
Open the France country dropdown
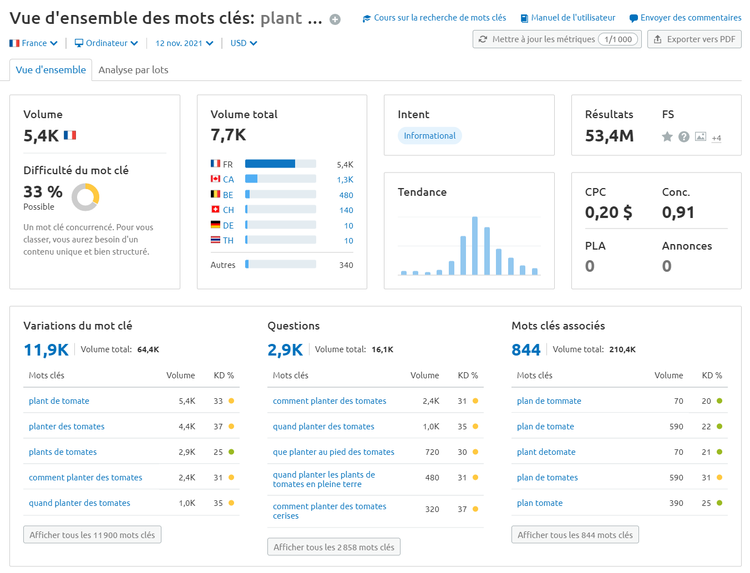pyautogui.click(x=33, y=43)
